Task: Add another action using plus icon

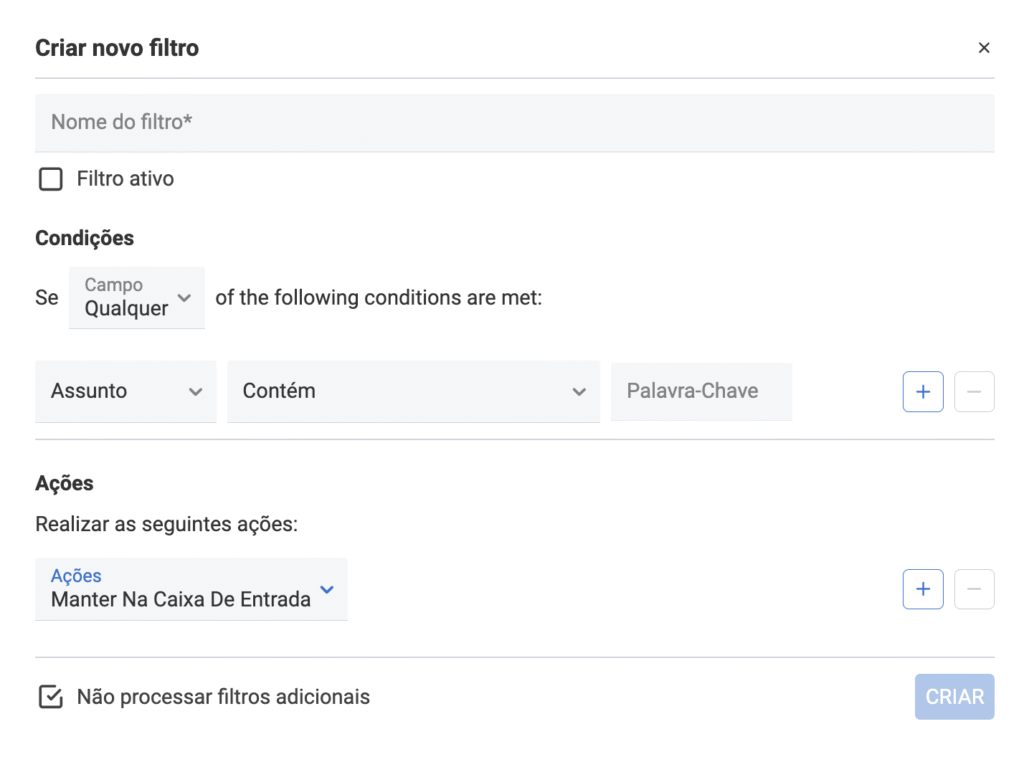Action: point(923,589)
